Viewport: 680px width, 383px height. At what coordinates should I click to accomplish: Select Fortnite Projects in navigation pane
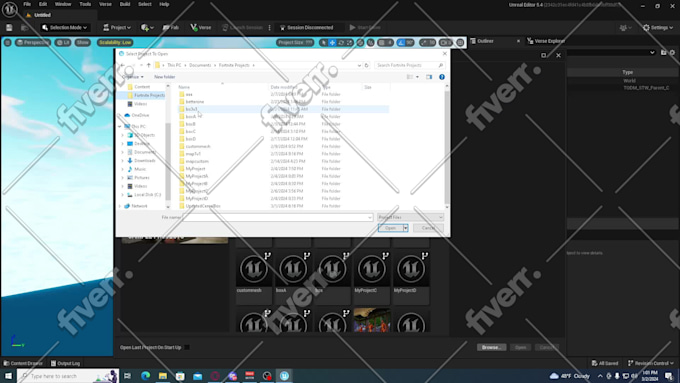146,95
